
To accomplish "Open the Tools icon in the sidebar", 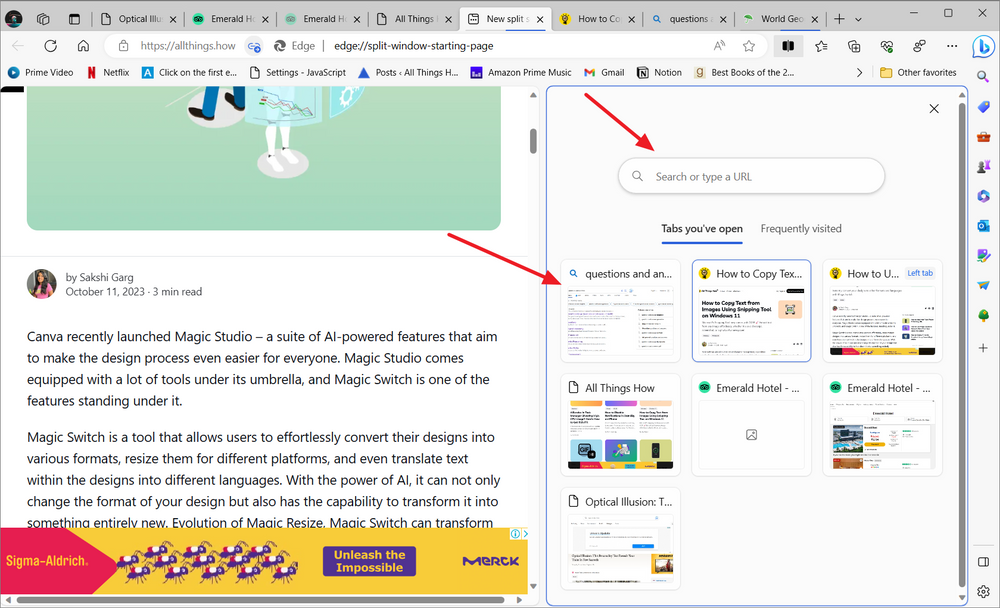I will click(984, 135).
